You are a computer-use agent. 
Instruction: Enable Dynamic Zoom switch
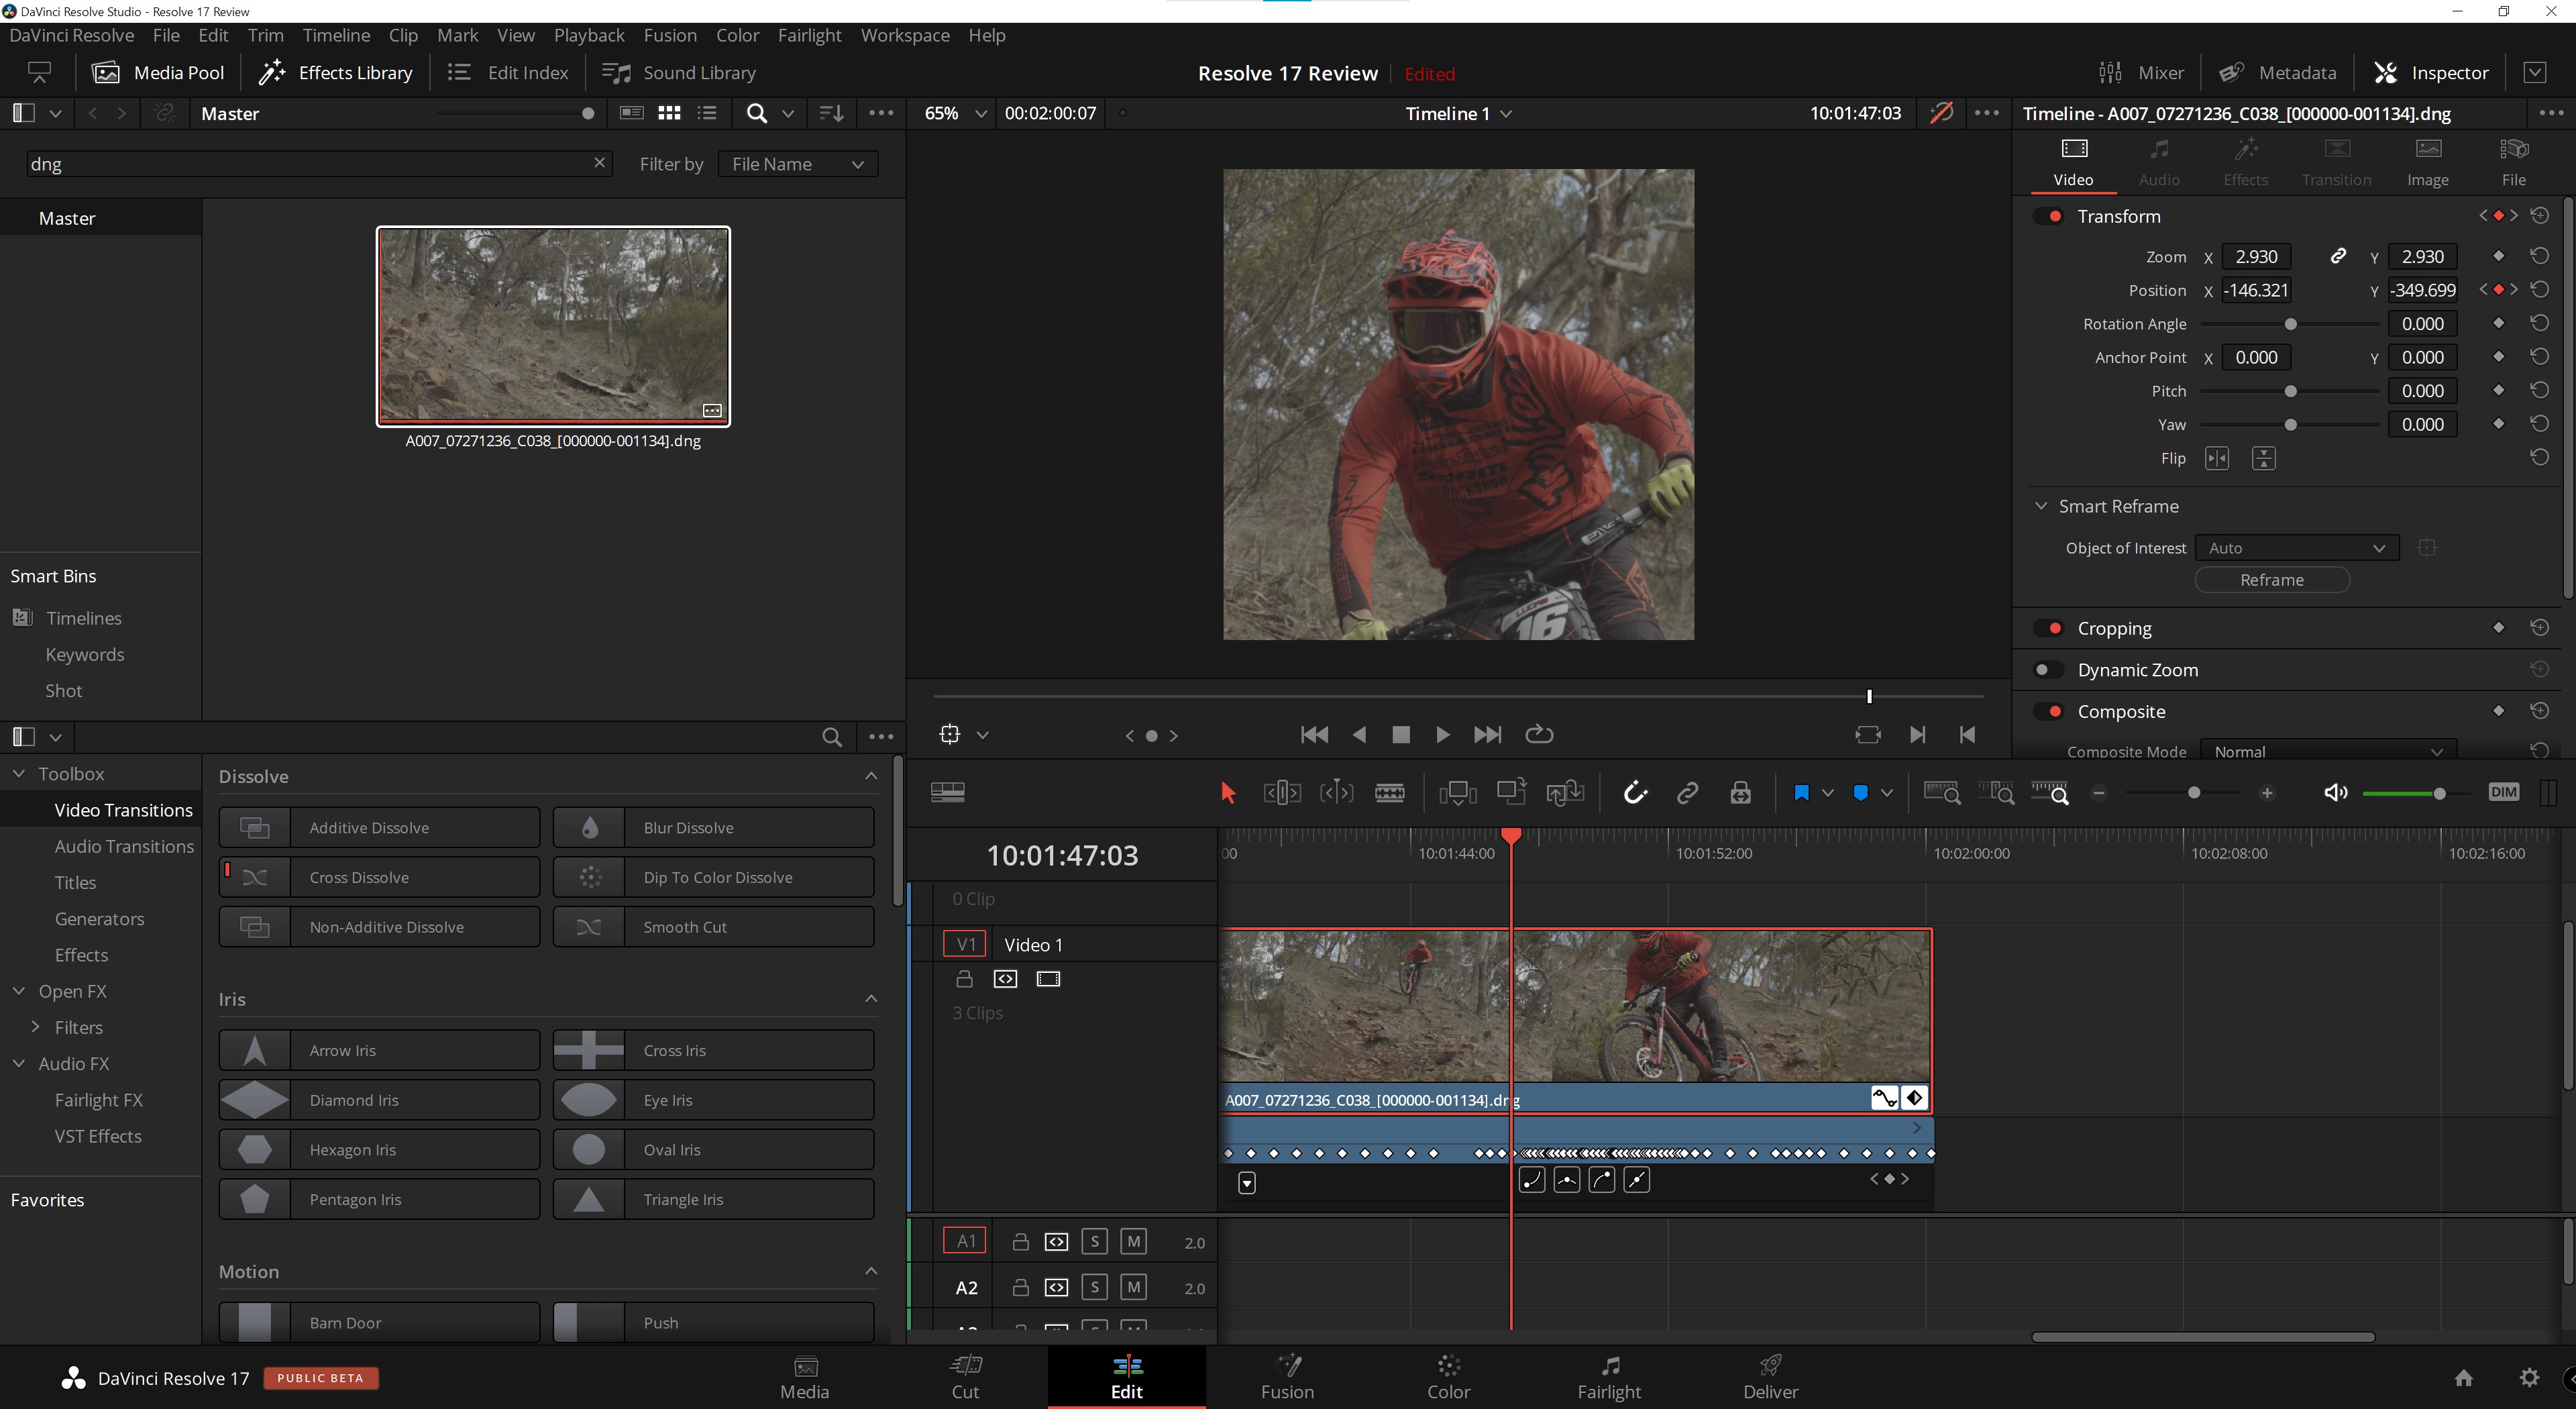coord(2049,670)
